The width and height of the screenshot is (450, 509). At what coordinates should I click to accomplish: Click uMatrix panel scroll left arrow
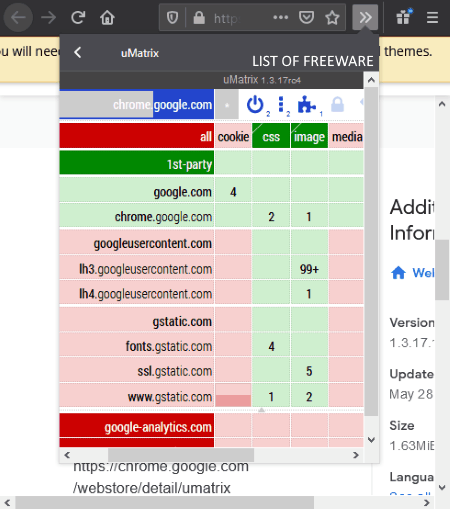click(67, 455)
